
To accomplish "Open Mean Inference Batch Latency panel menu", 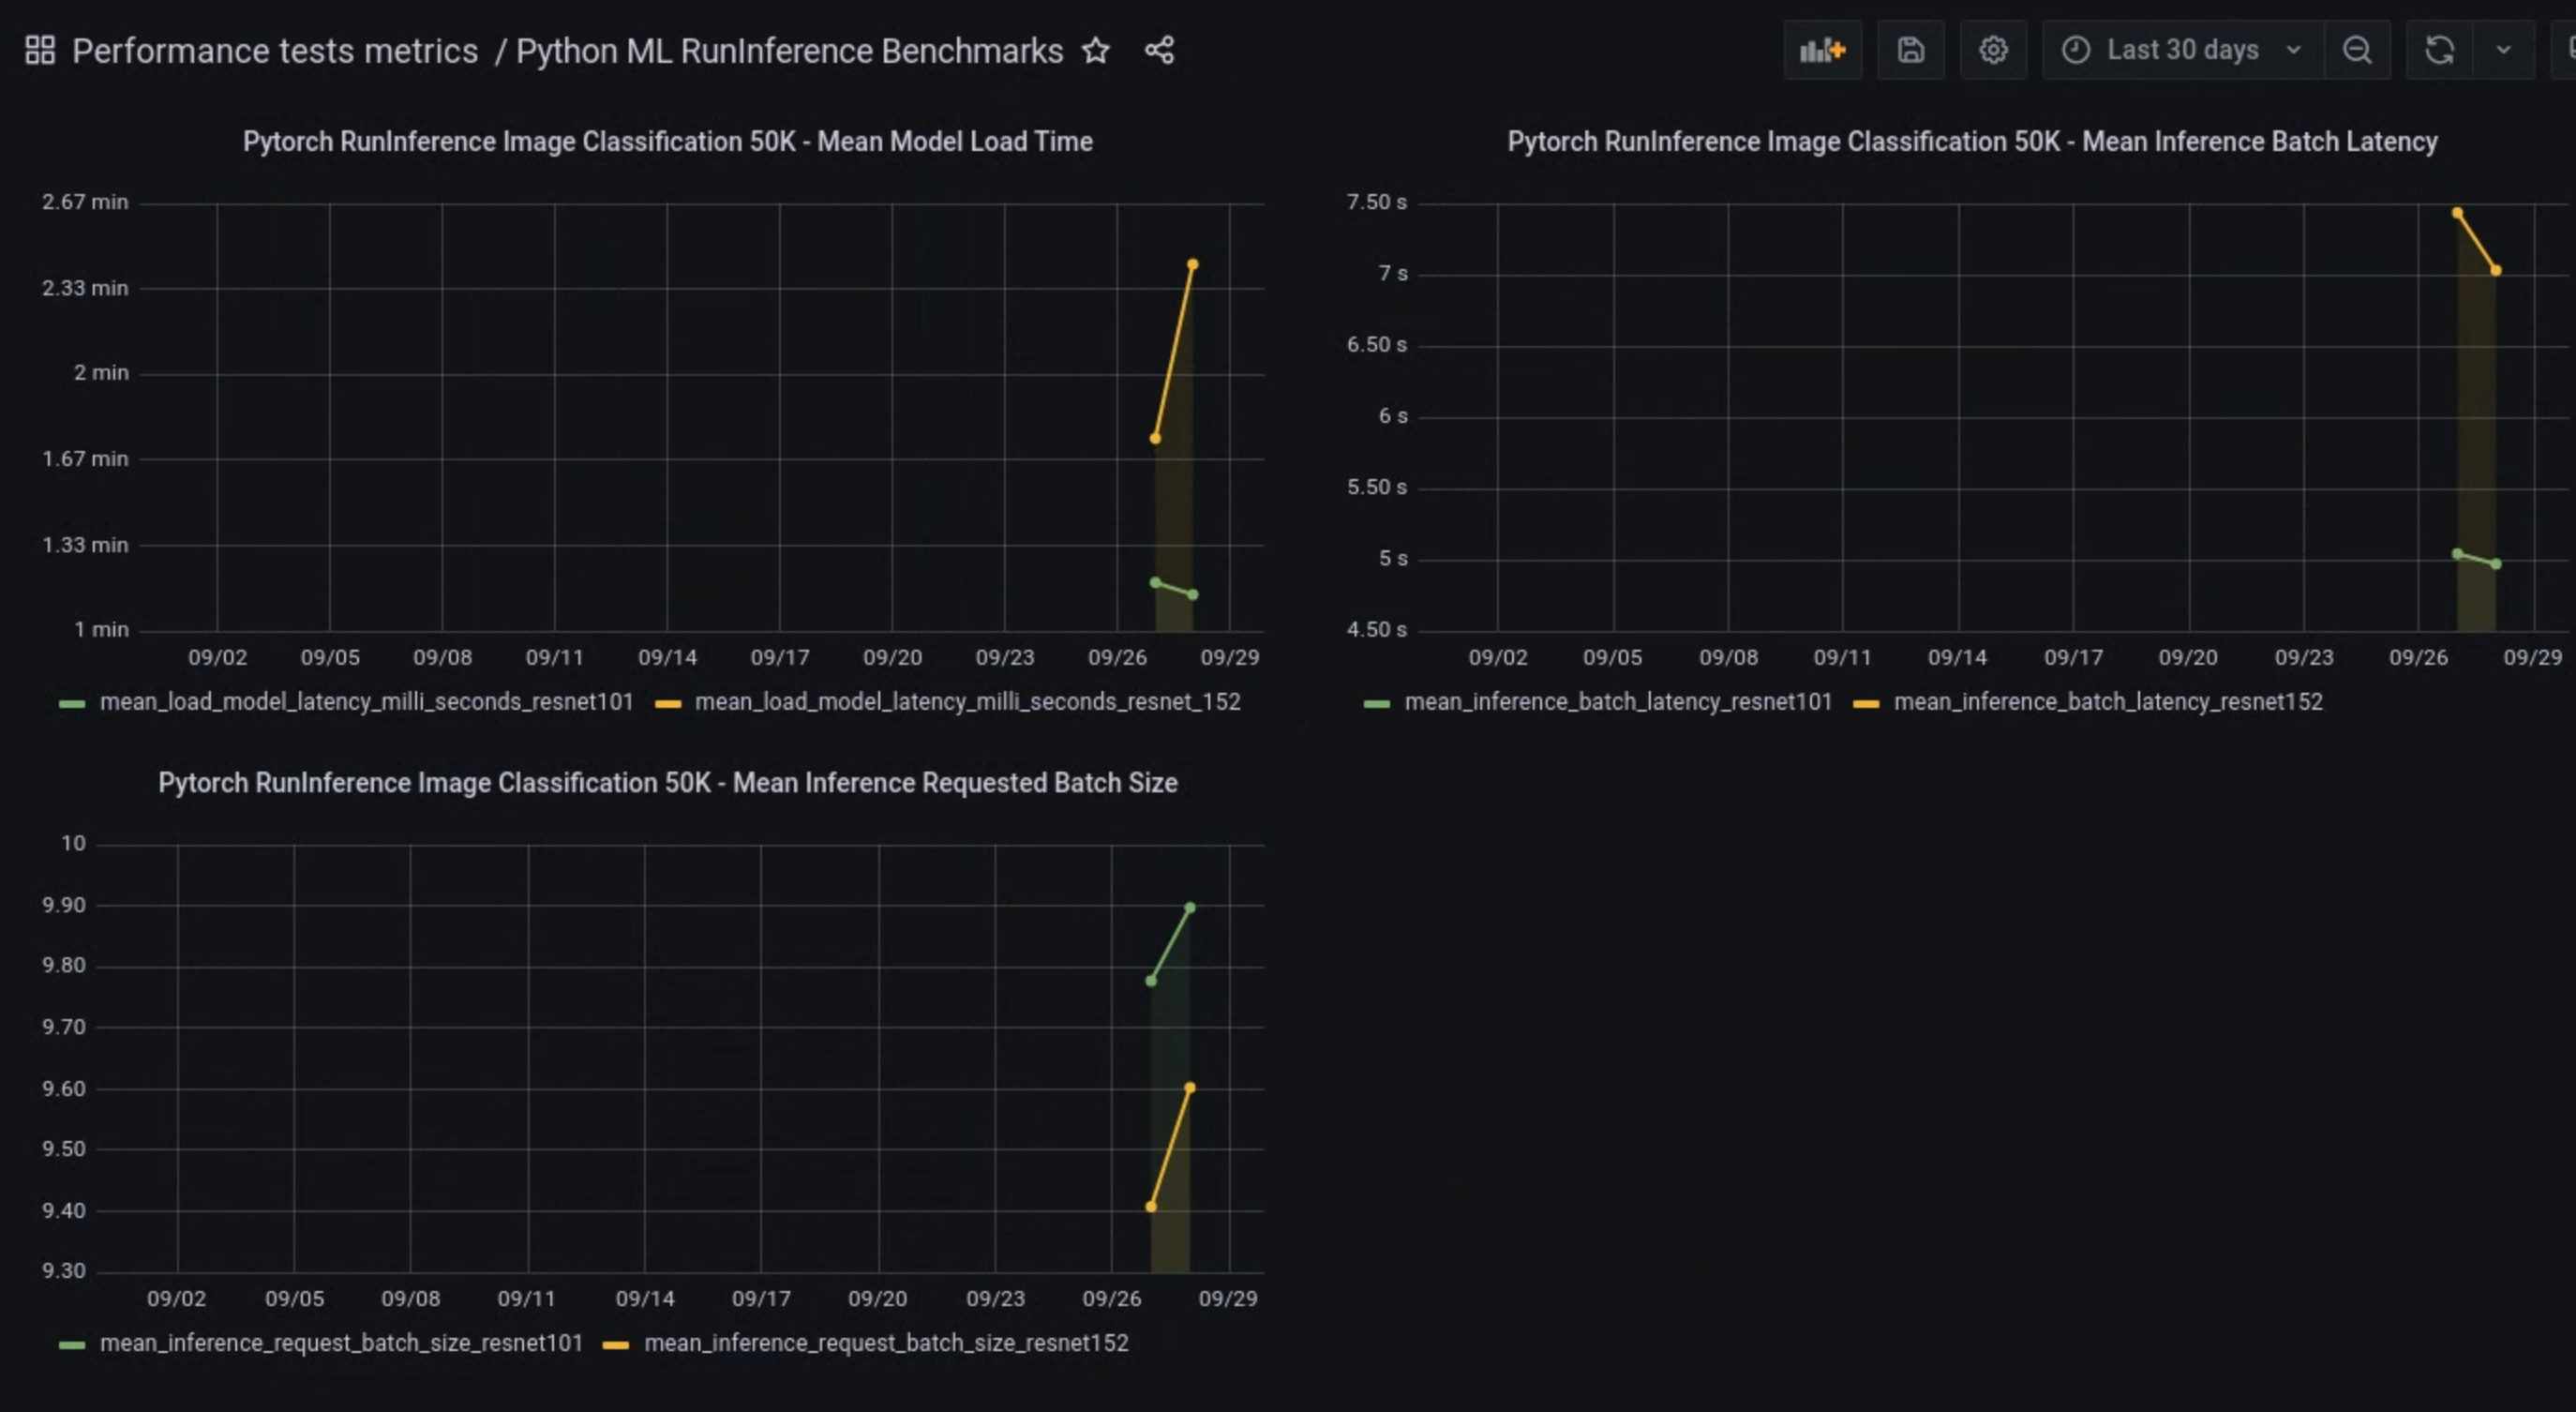I will coord(1971,142).
